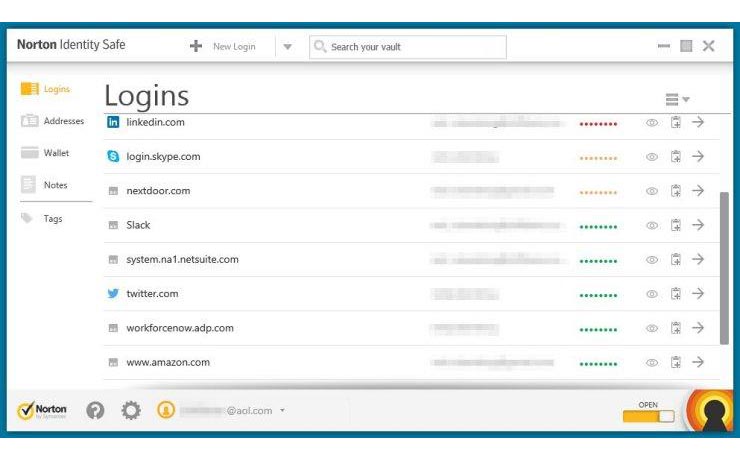The width and height of the screenshot is (740, 460).
Task: Click twitter.com clipboard copy icon
Action: pos(676,293)
